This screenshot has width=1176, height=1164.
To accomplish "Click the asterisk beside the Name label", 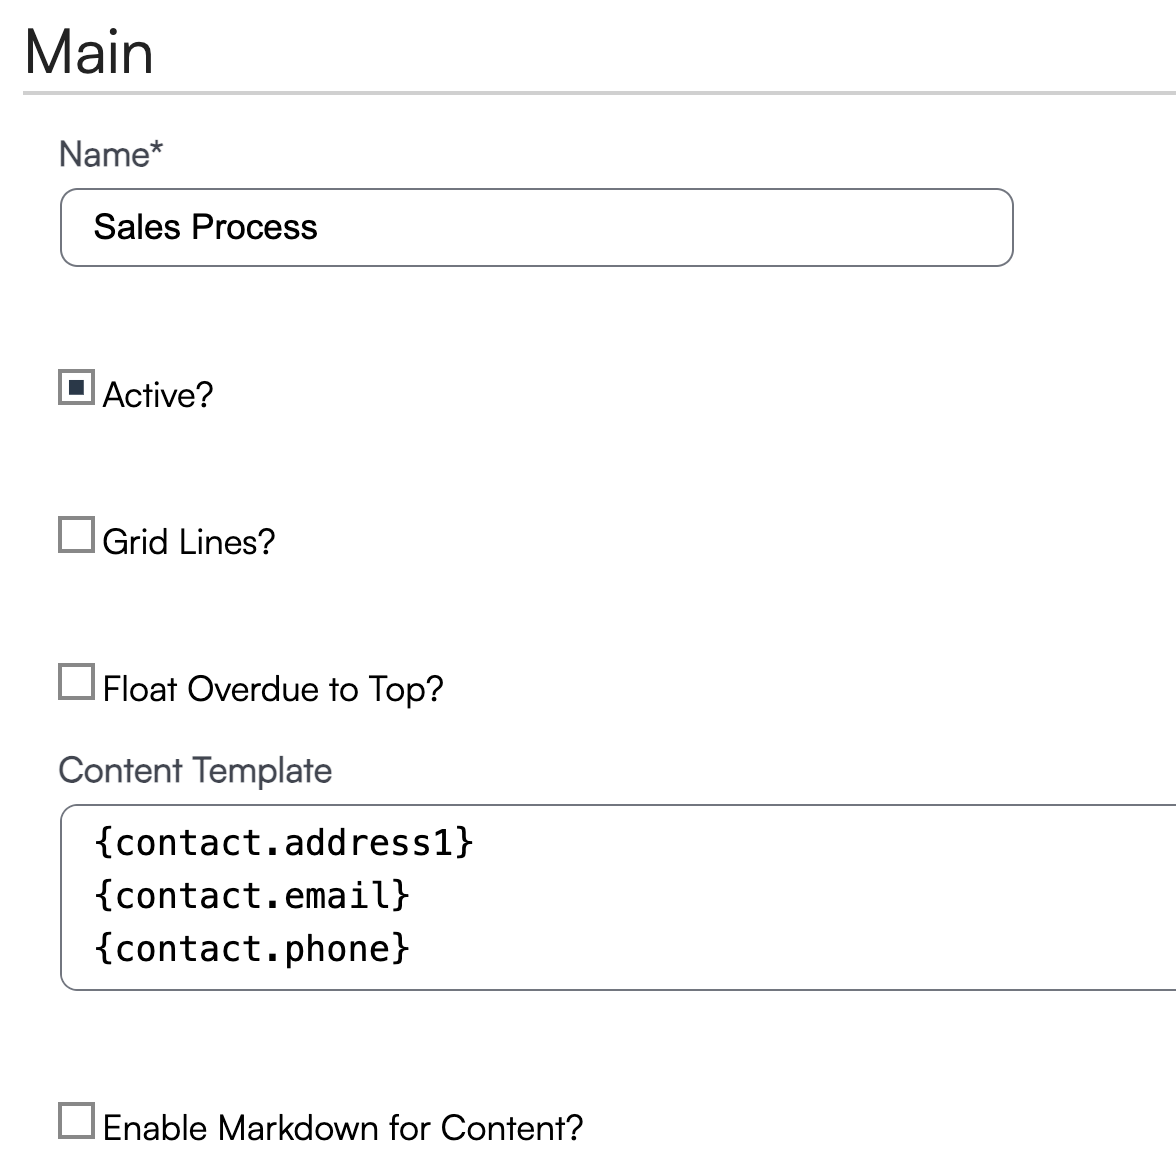I will pyautogui.click(x=156, y=149).
